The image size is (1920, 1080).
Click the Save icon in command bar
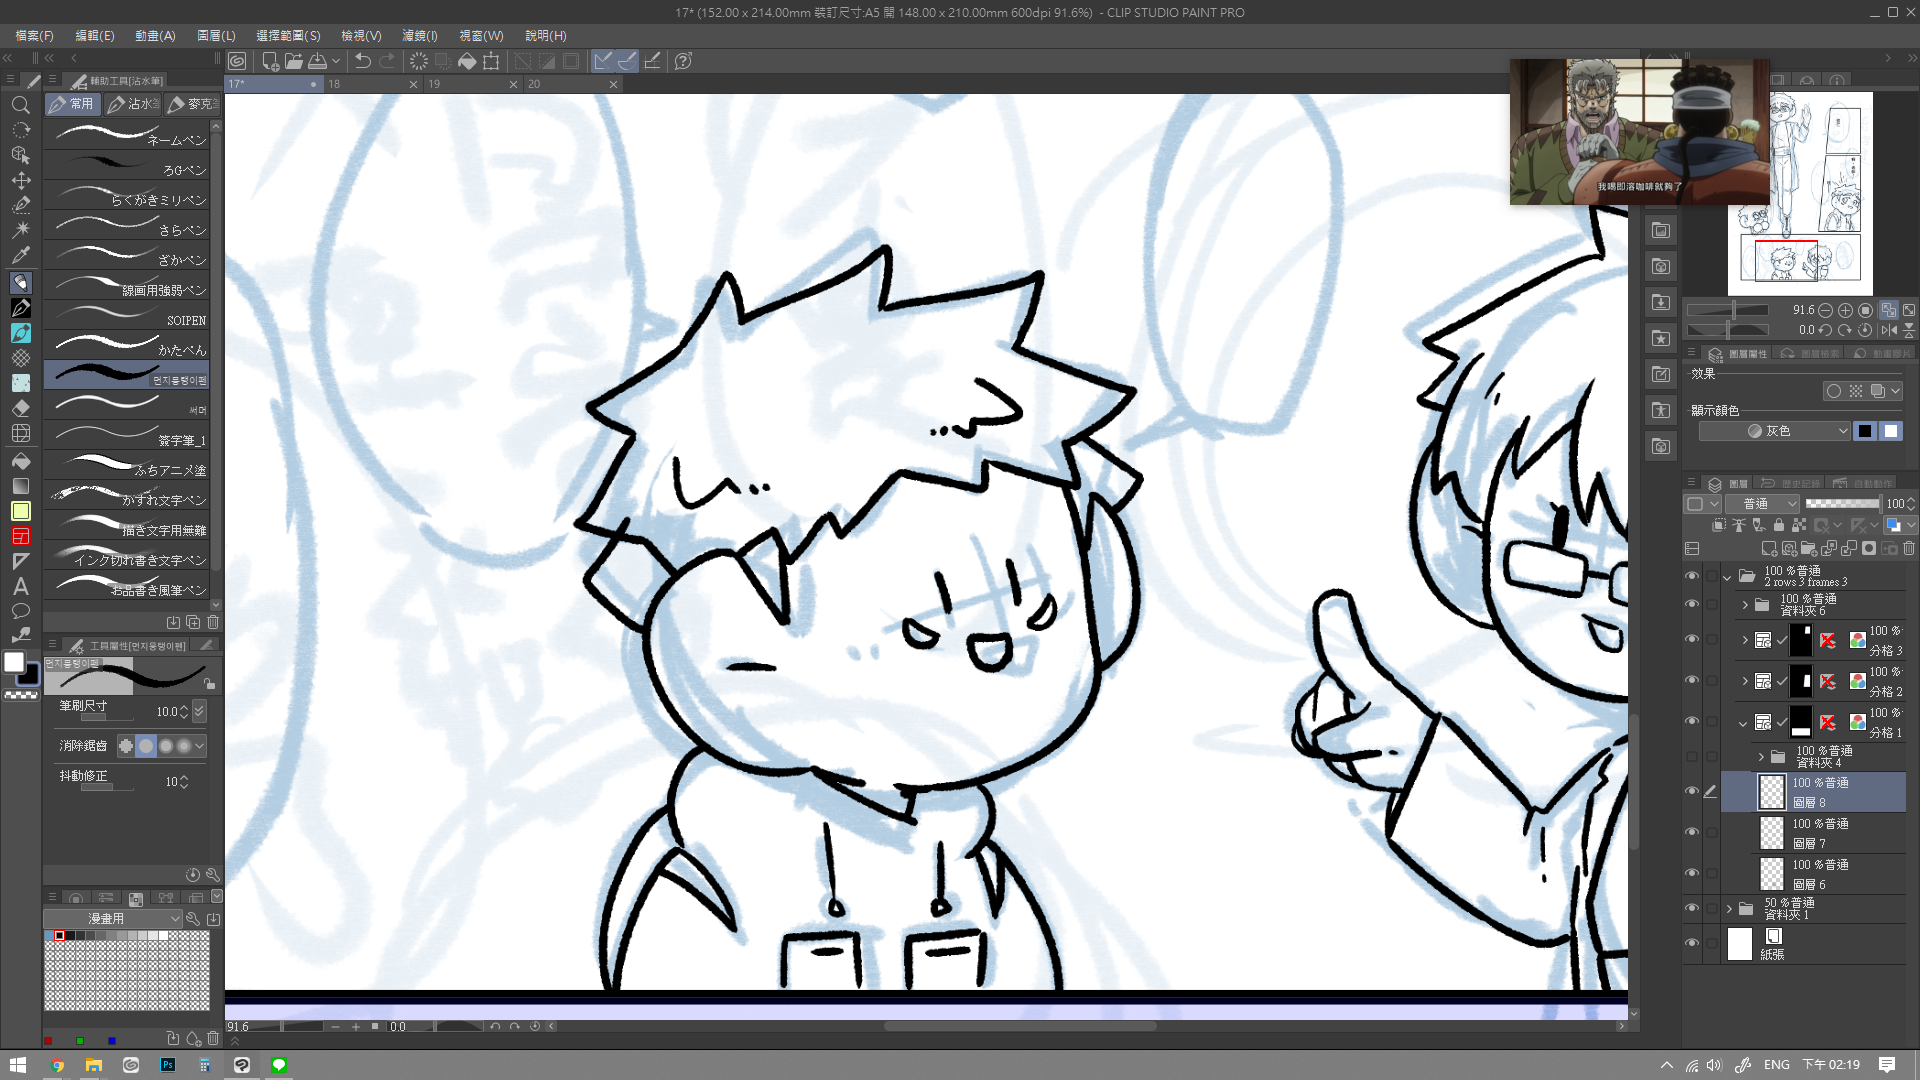pyautogui.click(x=317, y=61)
